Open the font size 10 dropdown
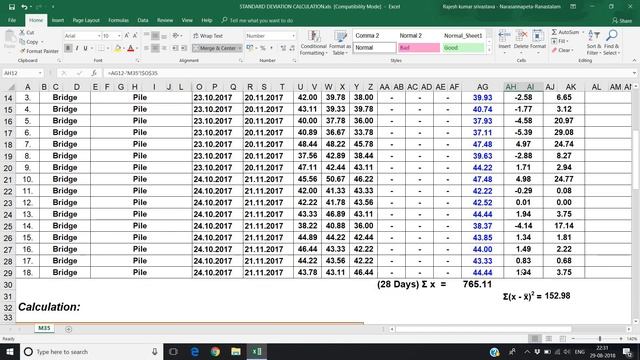This screenshot has height=360, width=640. tap(119, 36)
